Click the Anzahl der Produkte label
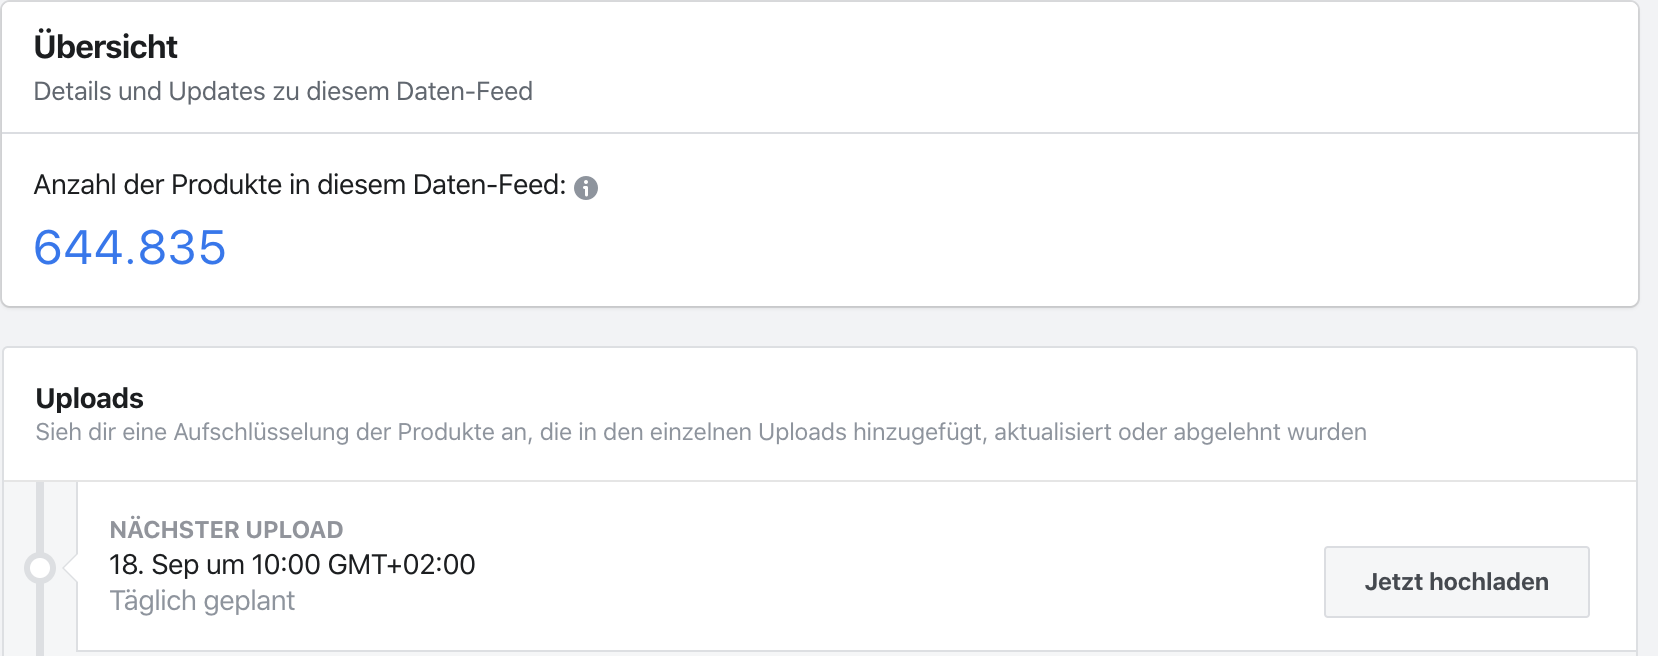This screenshot has width=1658, height=656. point(299,185)
